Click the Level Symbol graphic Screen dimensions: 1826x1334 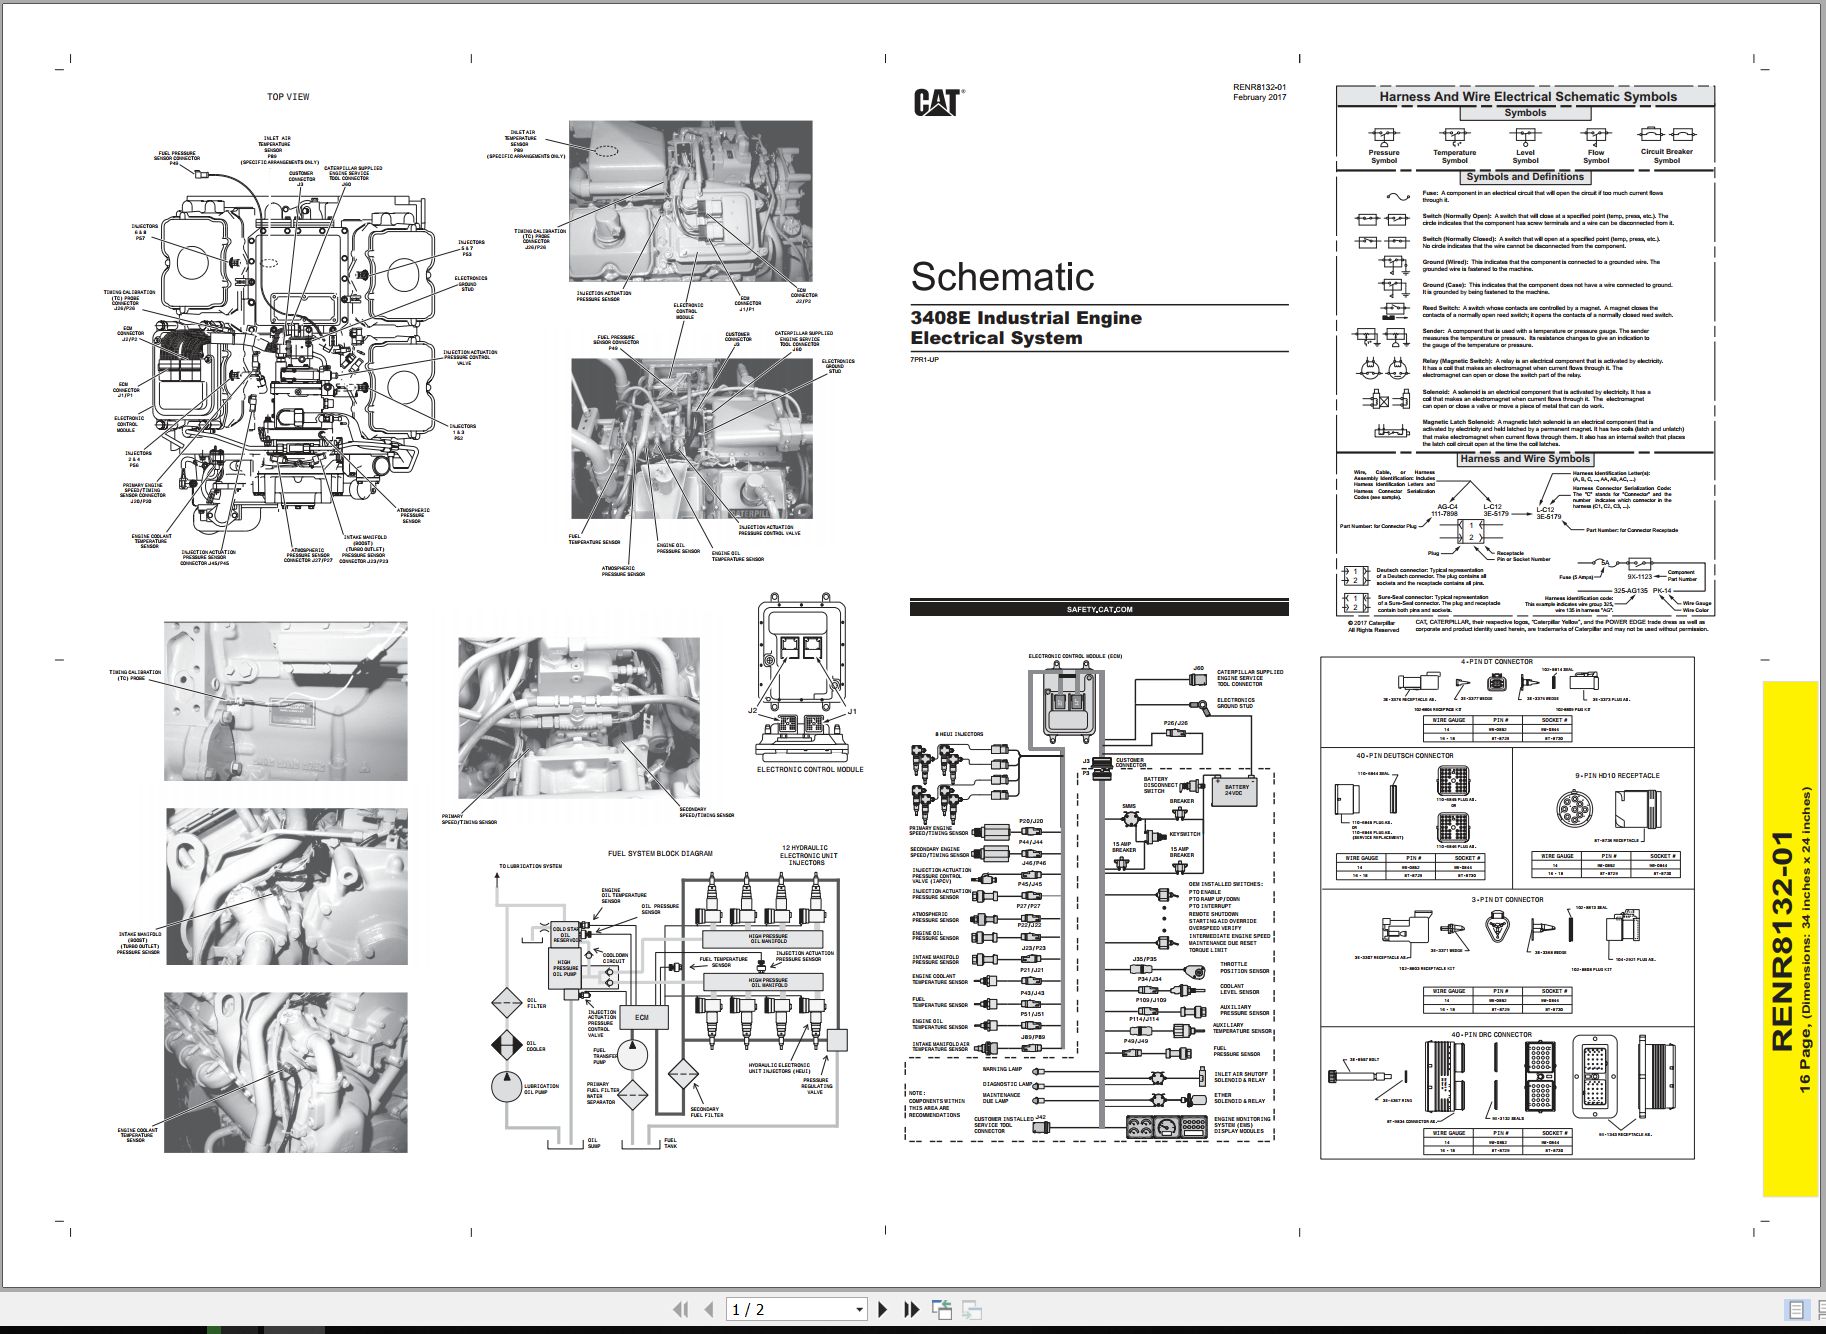(x=1525, y=137)
